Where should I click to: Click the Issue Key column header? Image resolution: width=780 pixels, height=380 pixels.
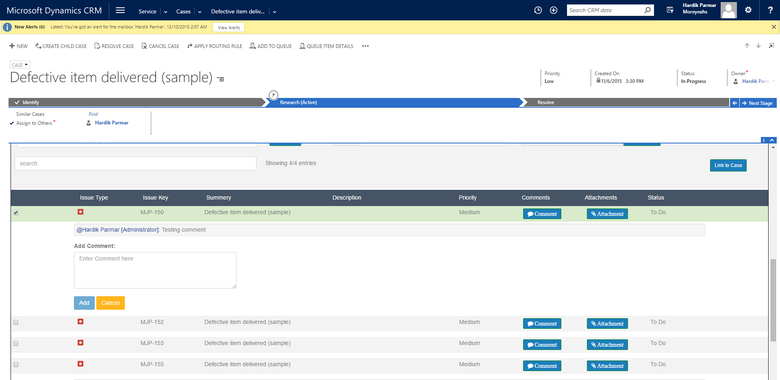click(155, 197)
